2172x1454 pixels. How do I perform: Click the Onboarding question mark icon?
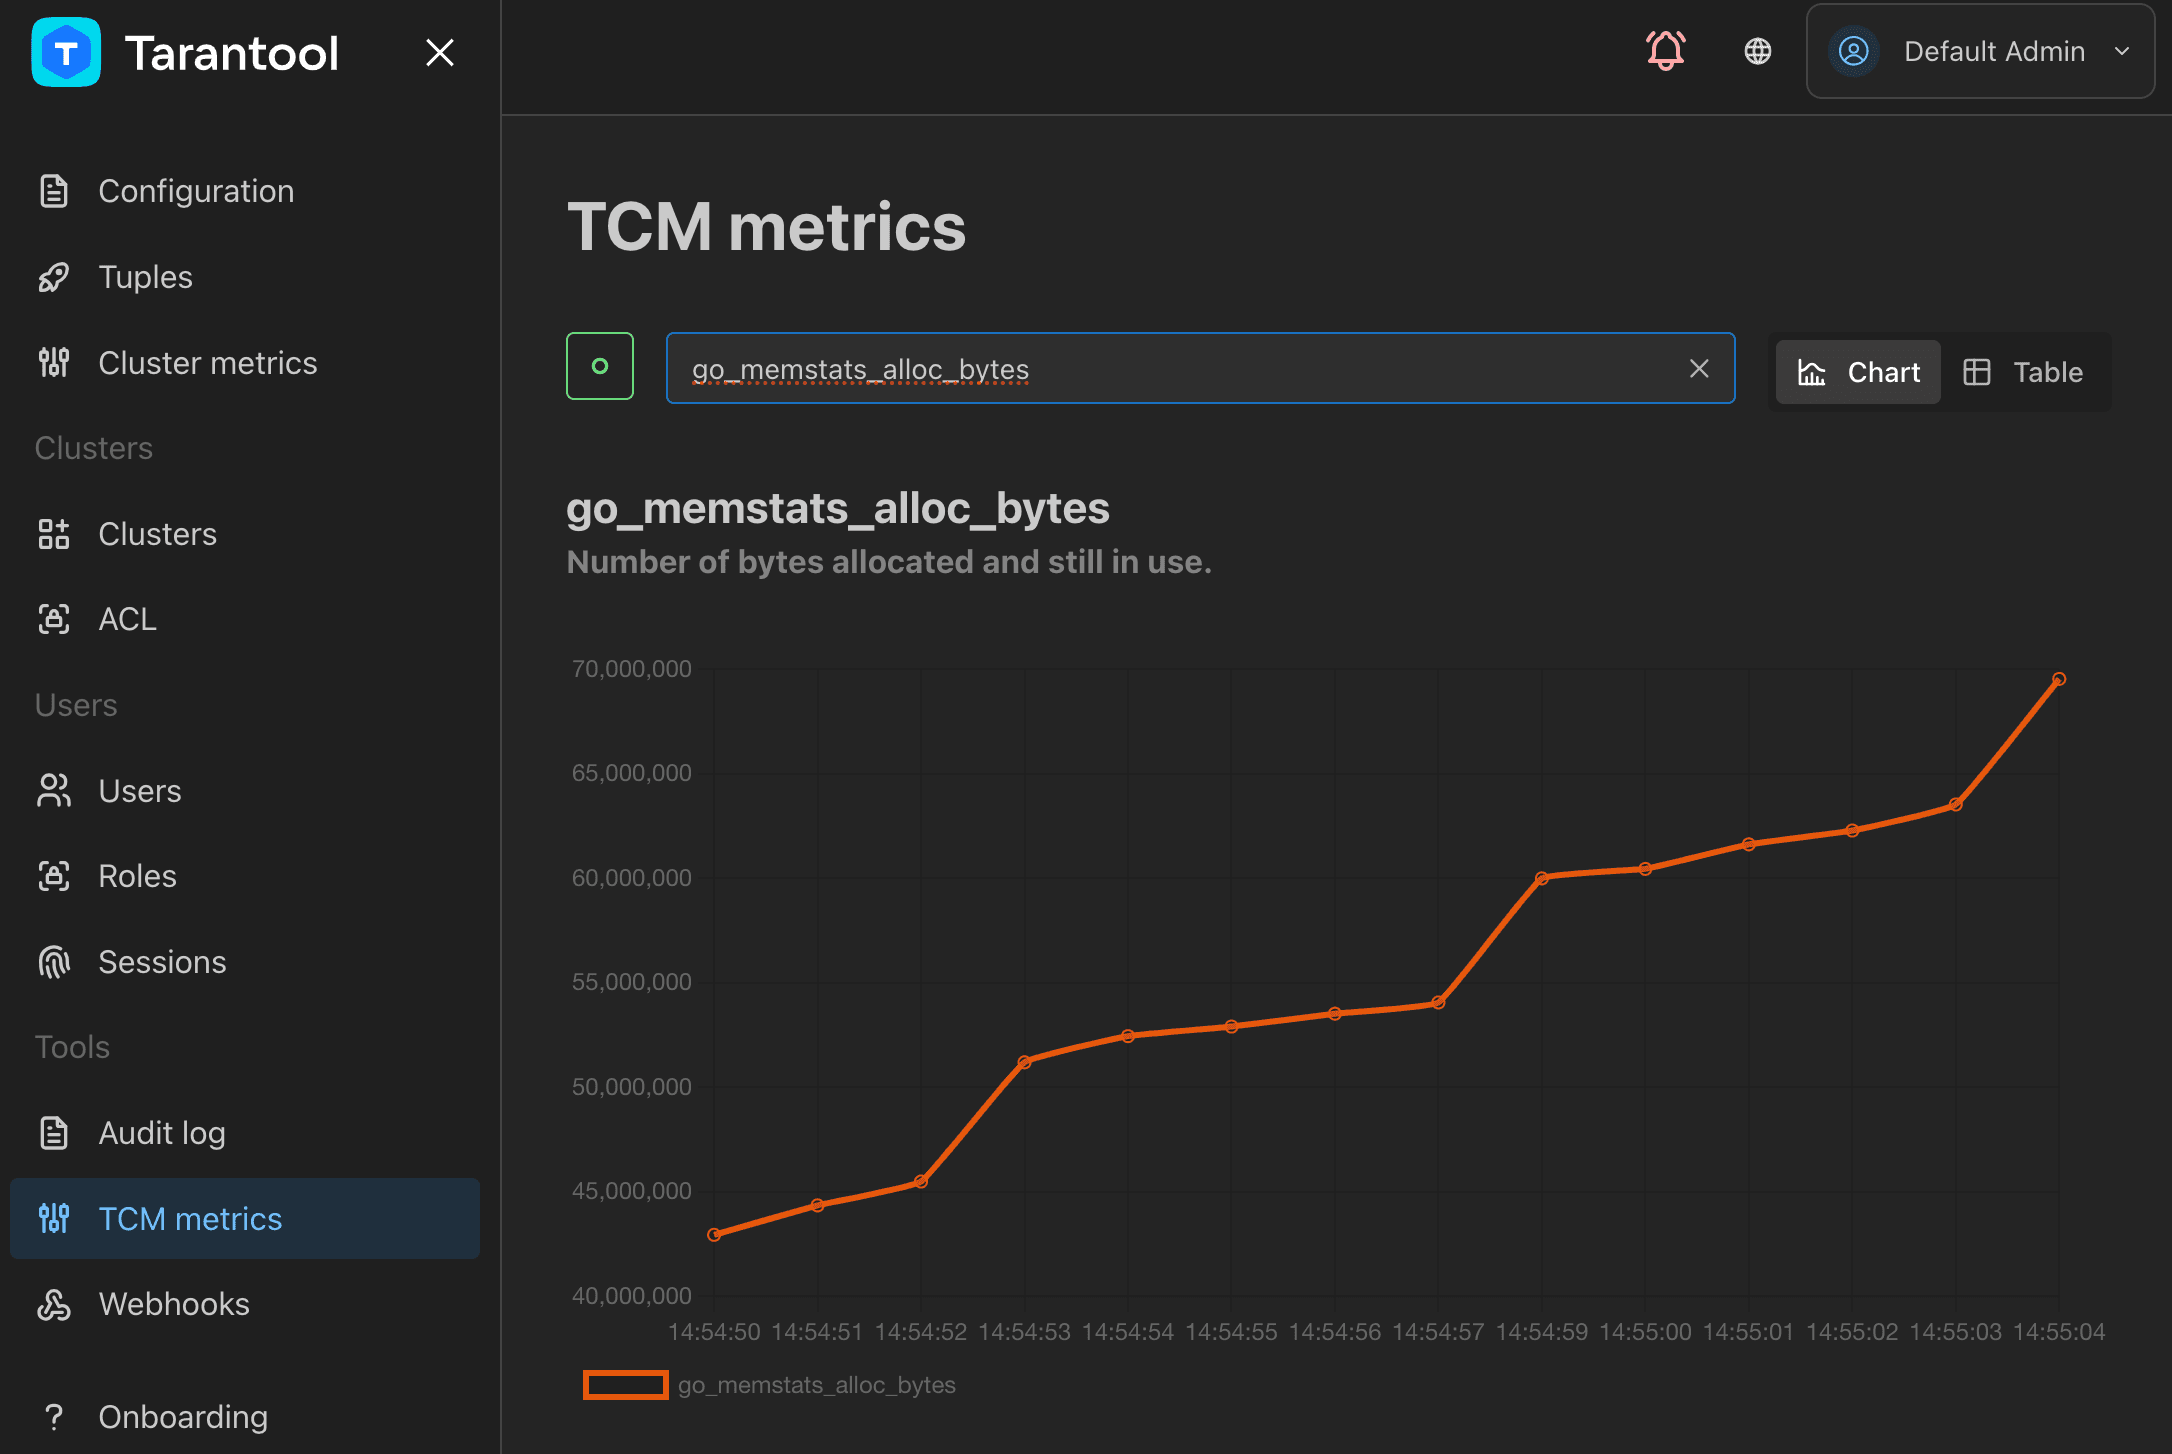point(54,1417)
